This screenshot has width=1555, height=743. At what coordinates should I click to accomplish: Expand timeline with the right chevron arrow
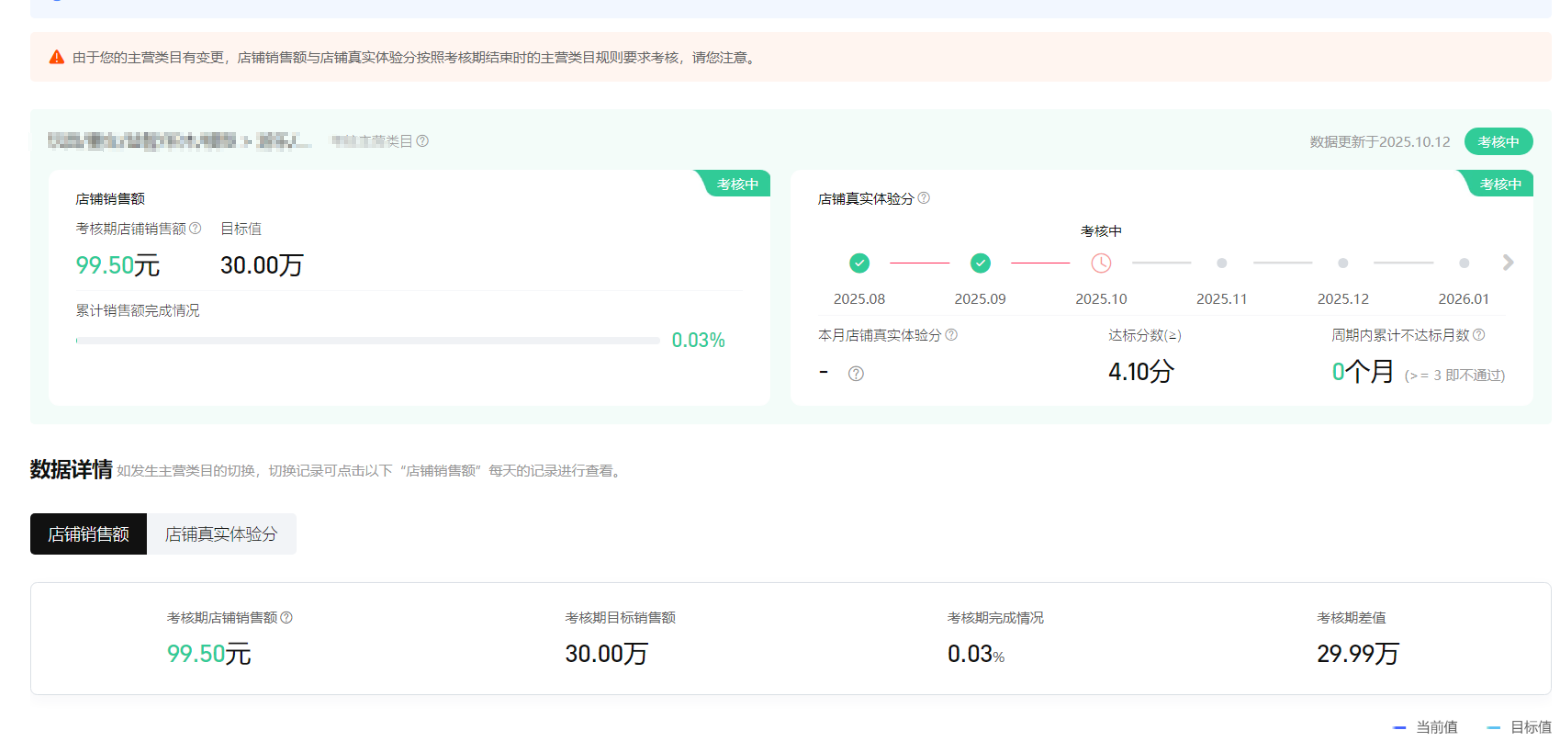pos(1508,263)
